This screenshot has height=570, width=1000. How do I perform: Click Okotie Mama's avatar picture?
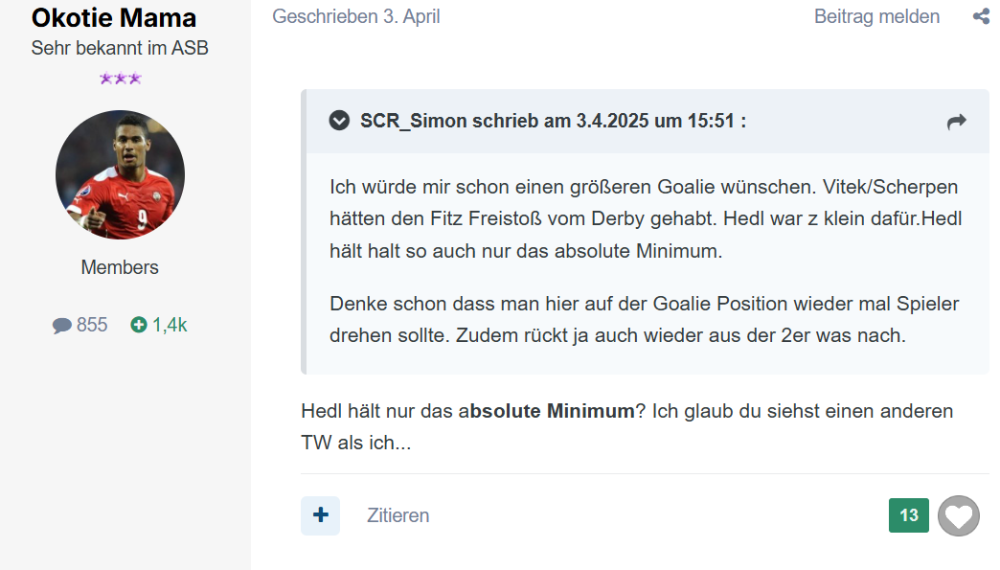(x=120, y=175)
